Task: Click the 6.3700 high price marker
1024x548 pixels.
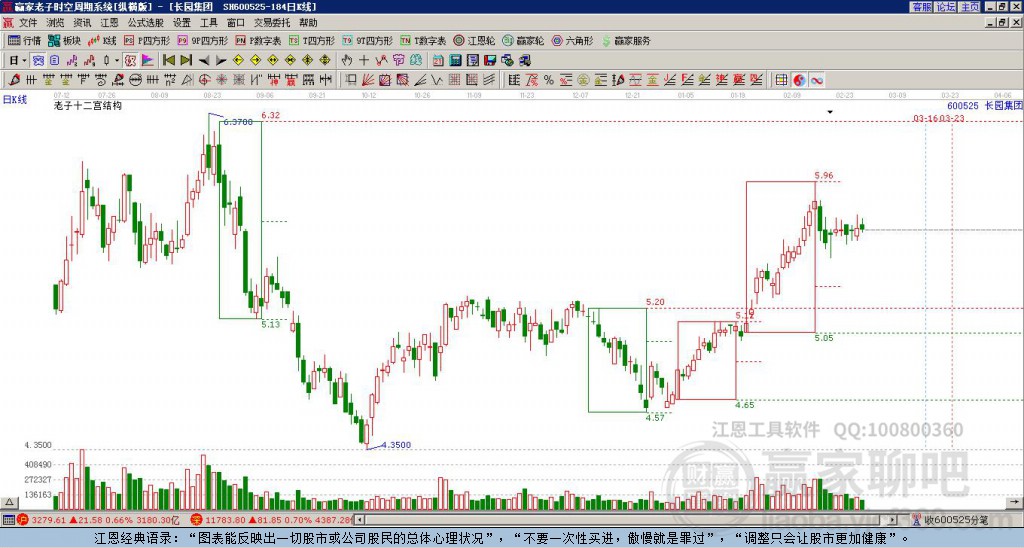Action: 238,122
